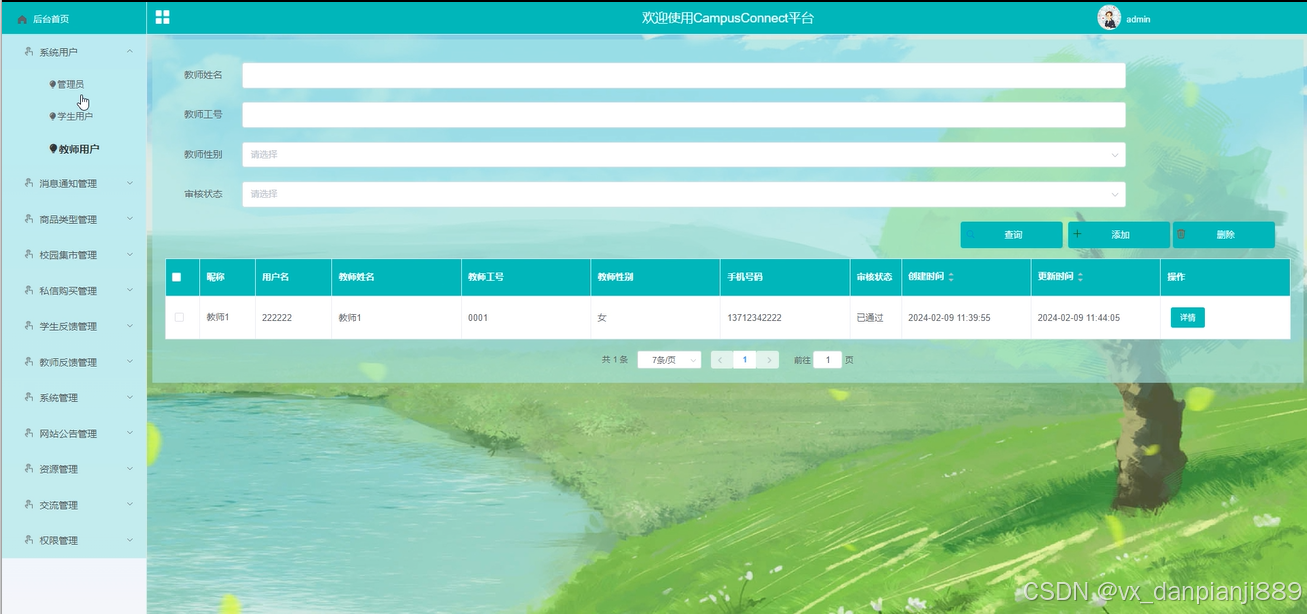Click the user icon beside 教师反馈管理
This screenshot has width=1307, height=614.
(28, 362)
